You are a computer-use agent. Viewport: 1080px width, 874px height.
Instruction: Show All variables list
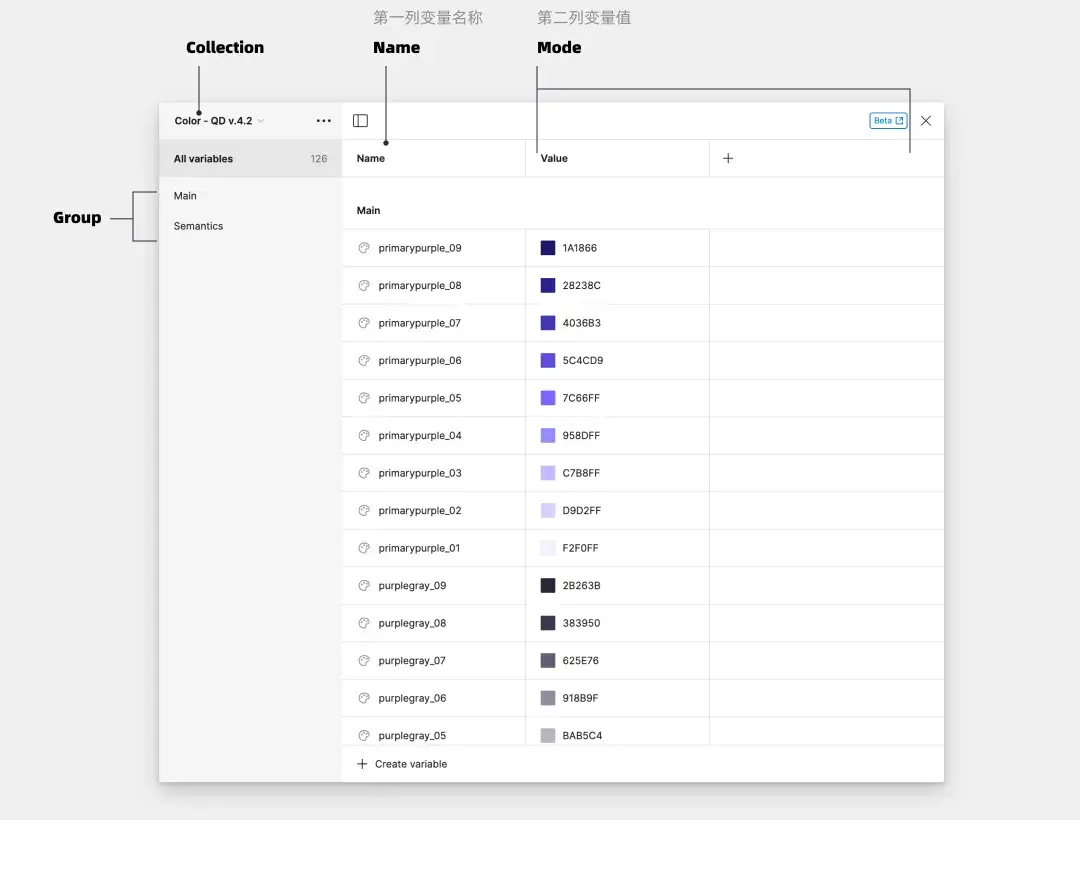click(x=204, y=159)
